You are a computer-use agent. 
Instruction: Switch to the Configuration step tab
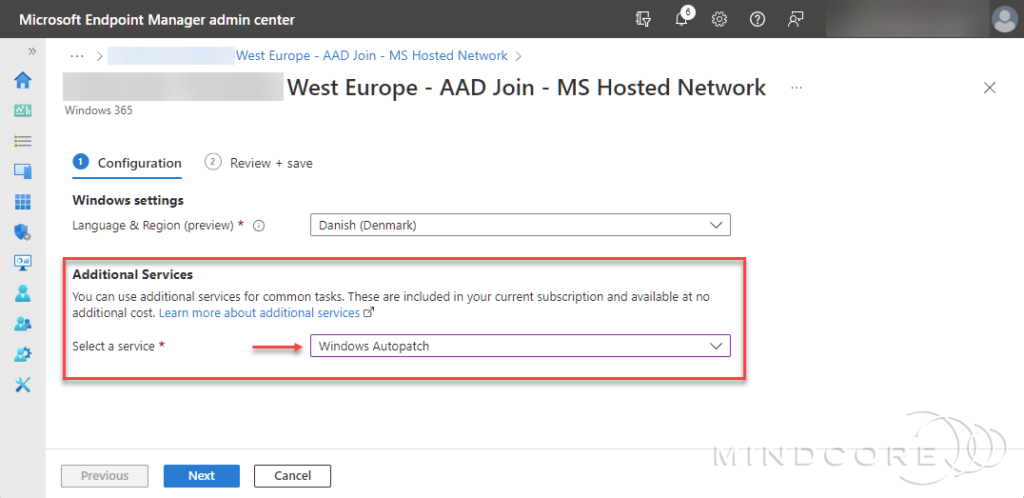click(x=127, y=163)
